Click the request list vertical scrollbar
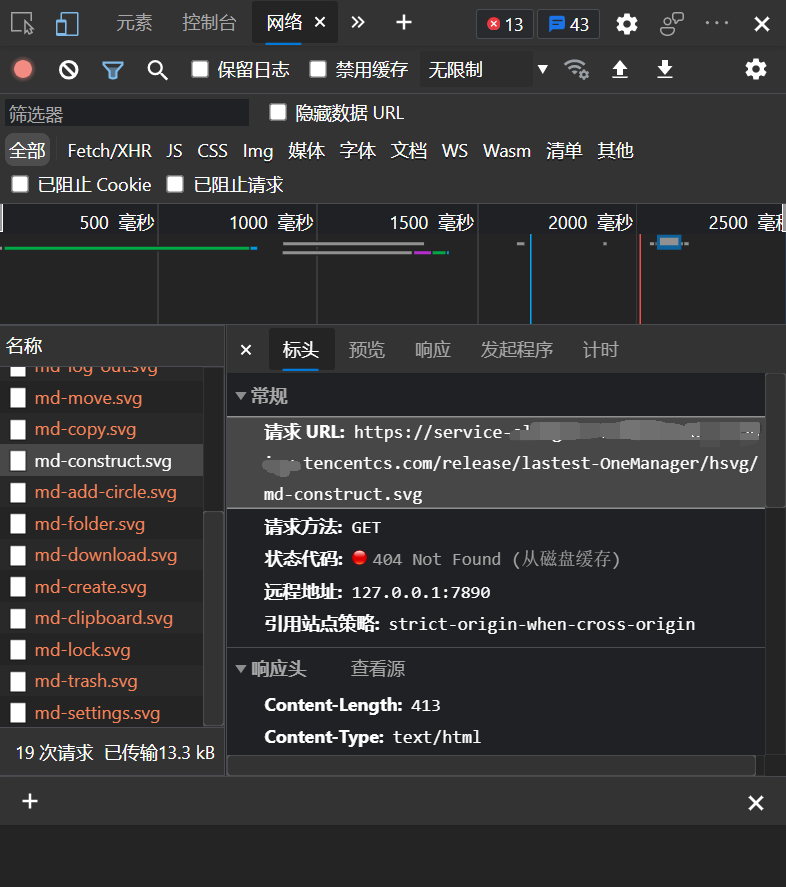786x887 pixels. pos(213,618)
